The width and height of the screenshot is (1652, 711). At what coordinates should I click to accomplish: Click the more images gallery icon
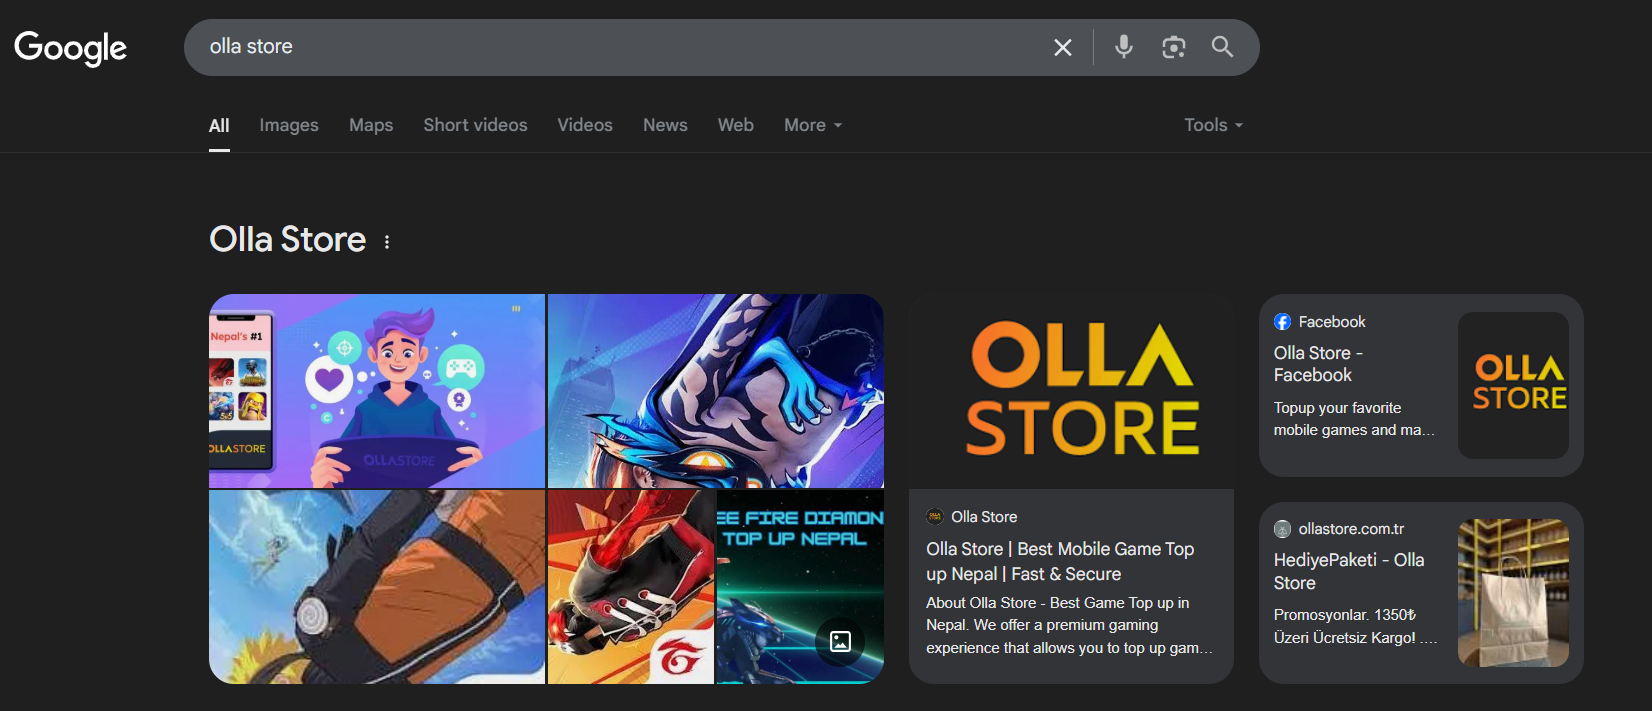[841, 641]
